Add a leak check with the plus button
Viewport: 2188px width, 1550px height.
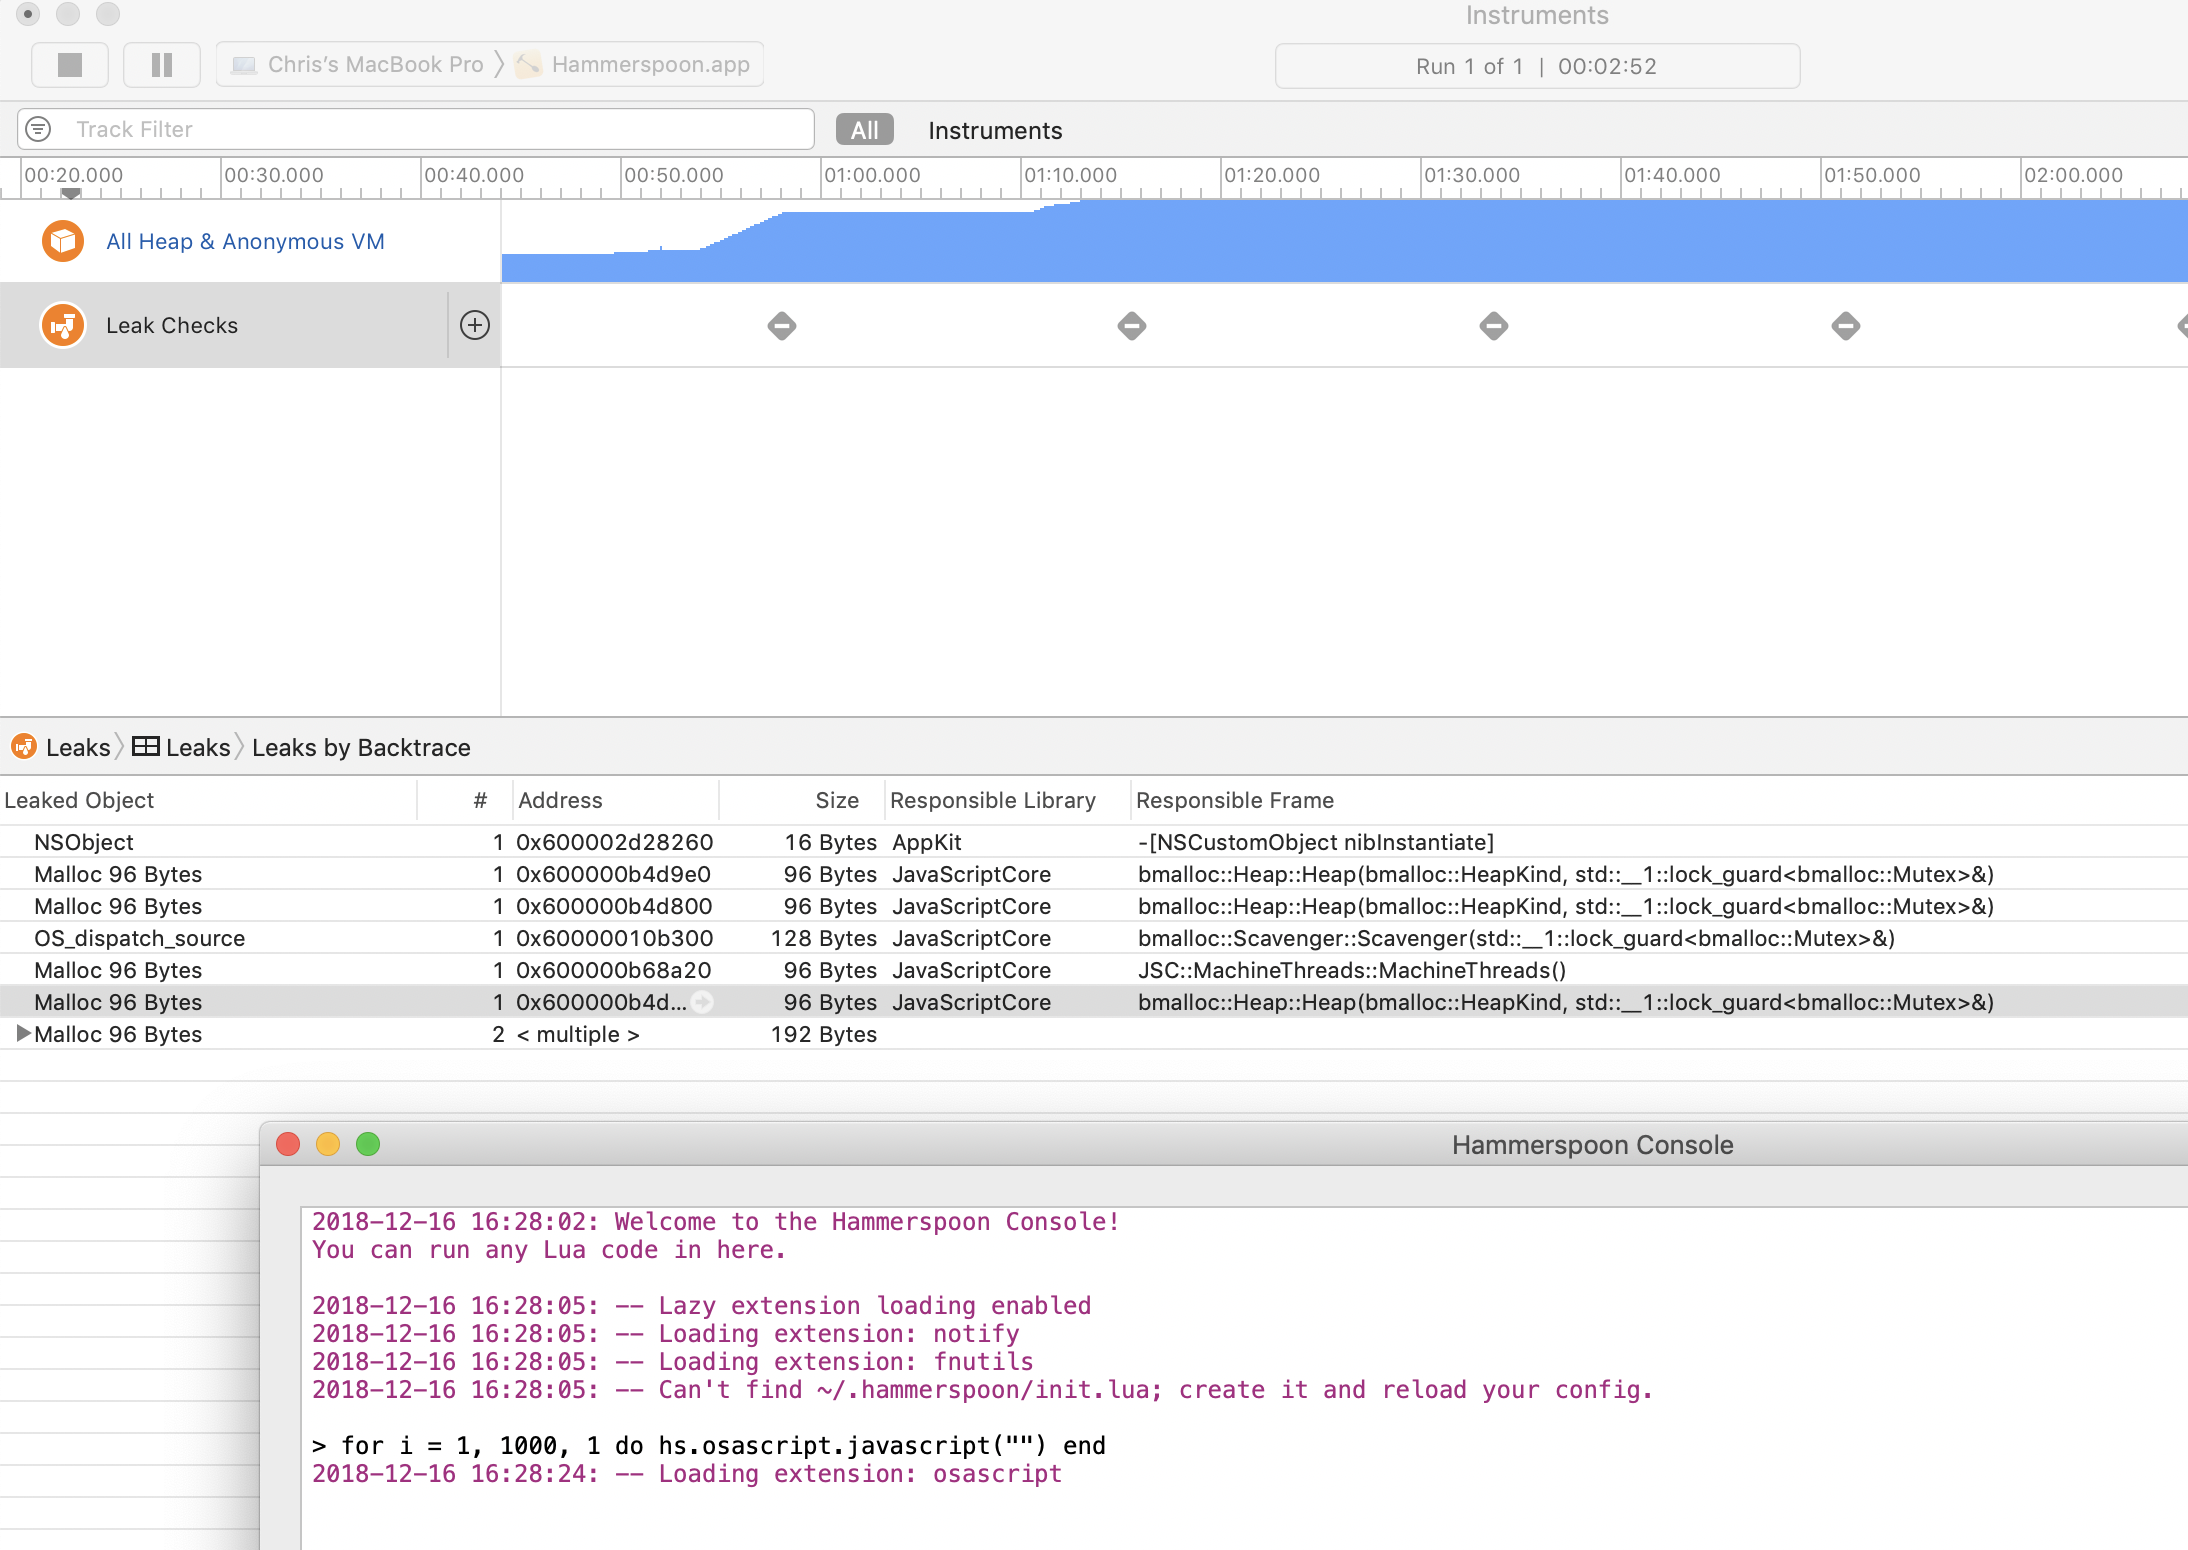point(474,324)
